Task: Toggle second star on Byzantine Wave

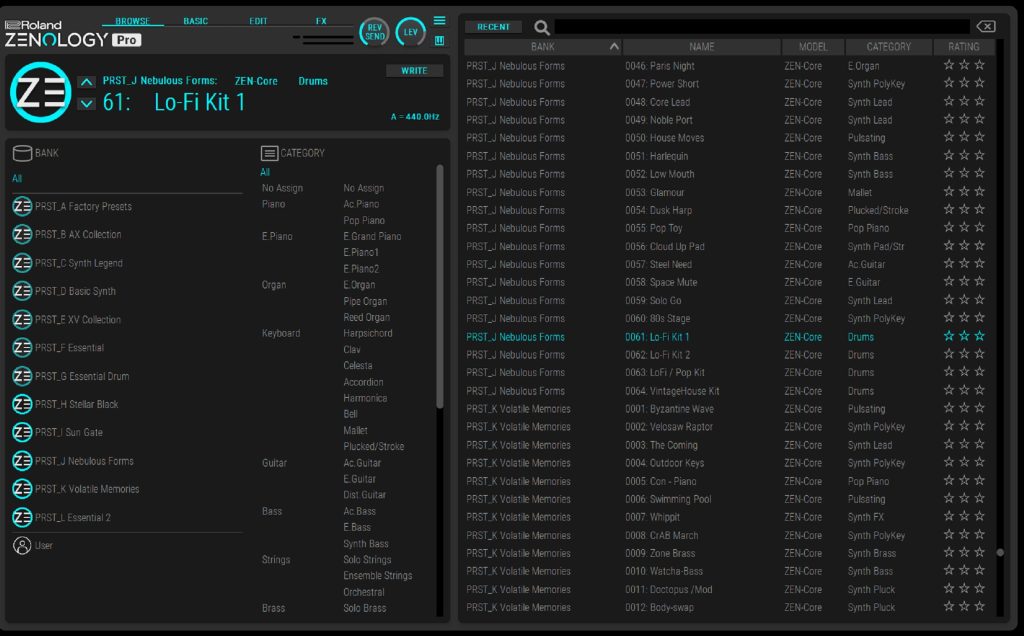Action: click(964, 409)
